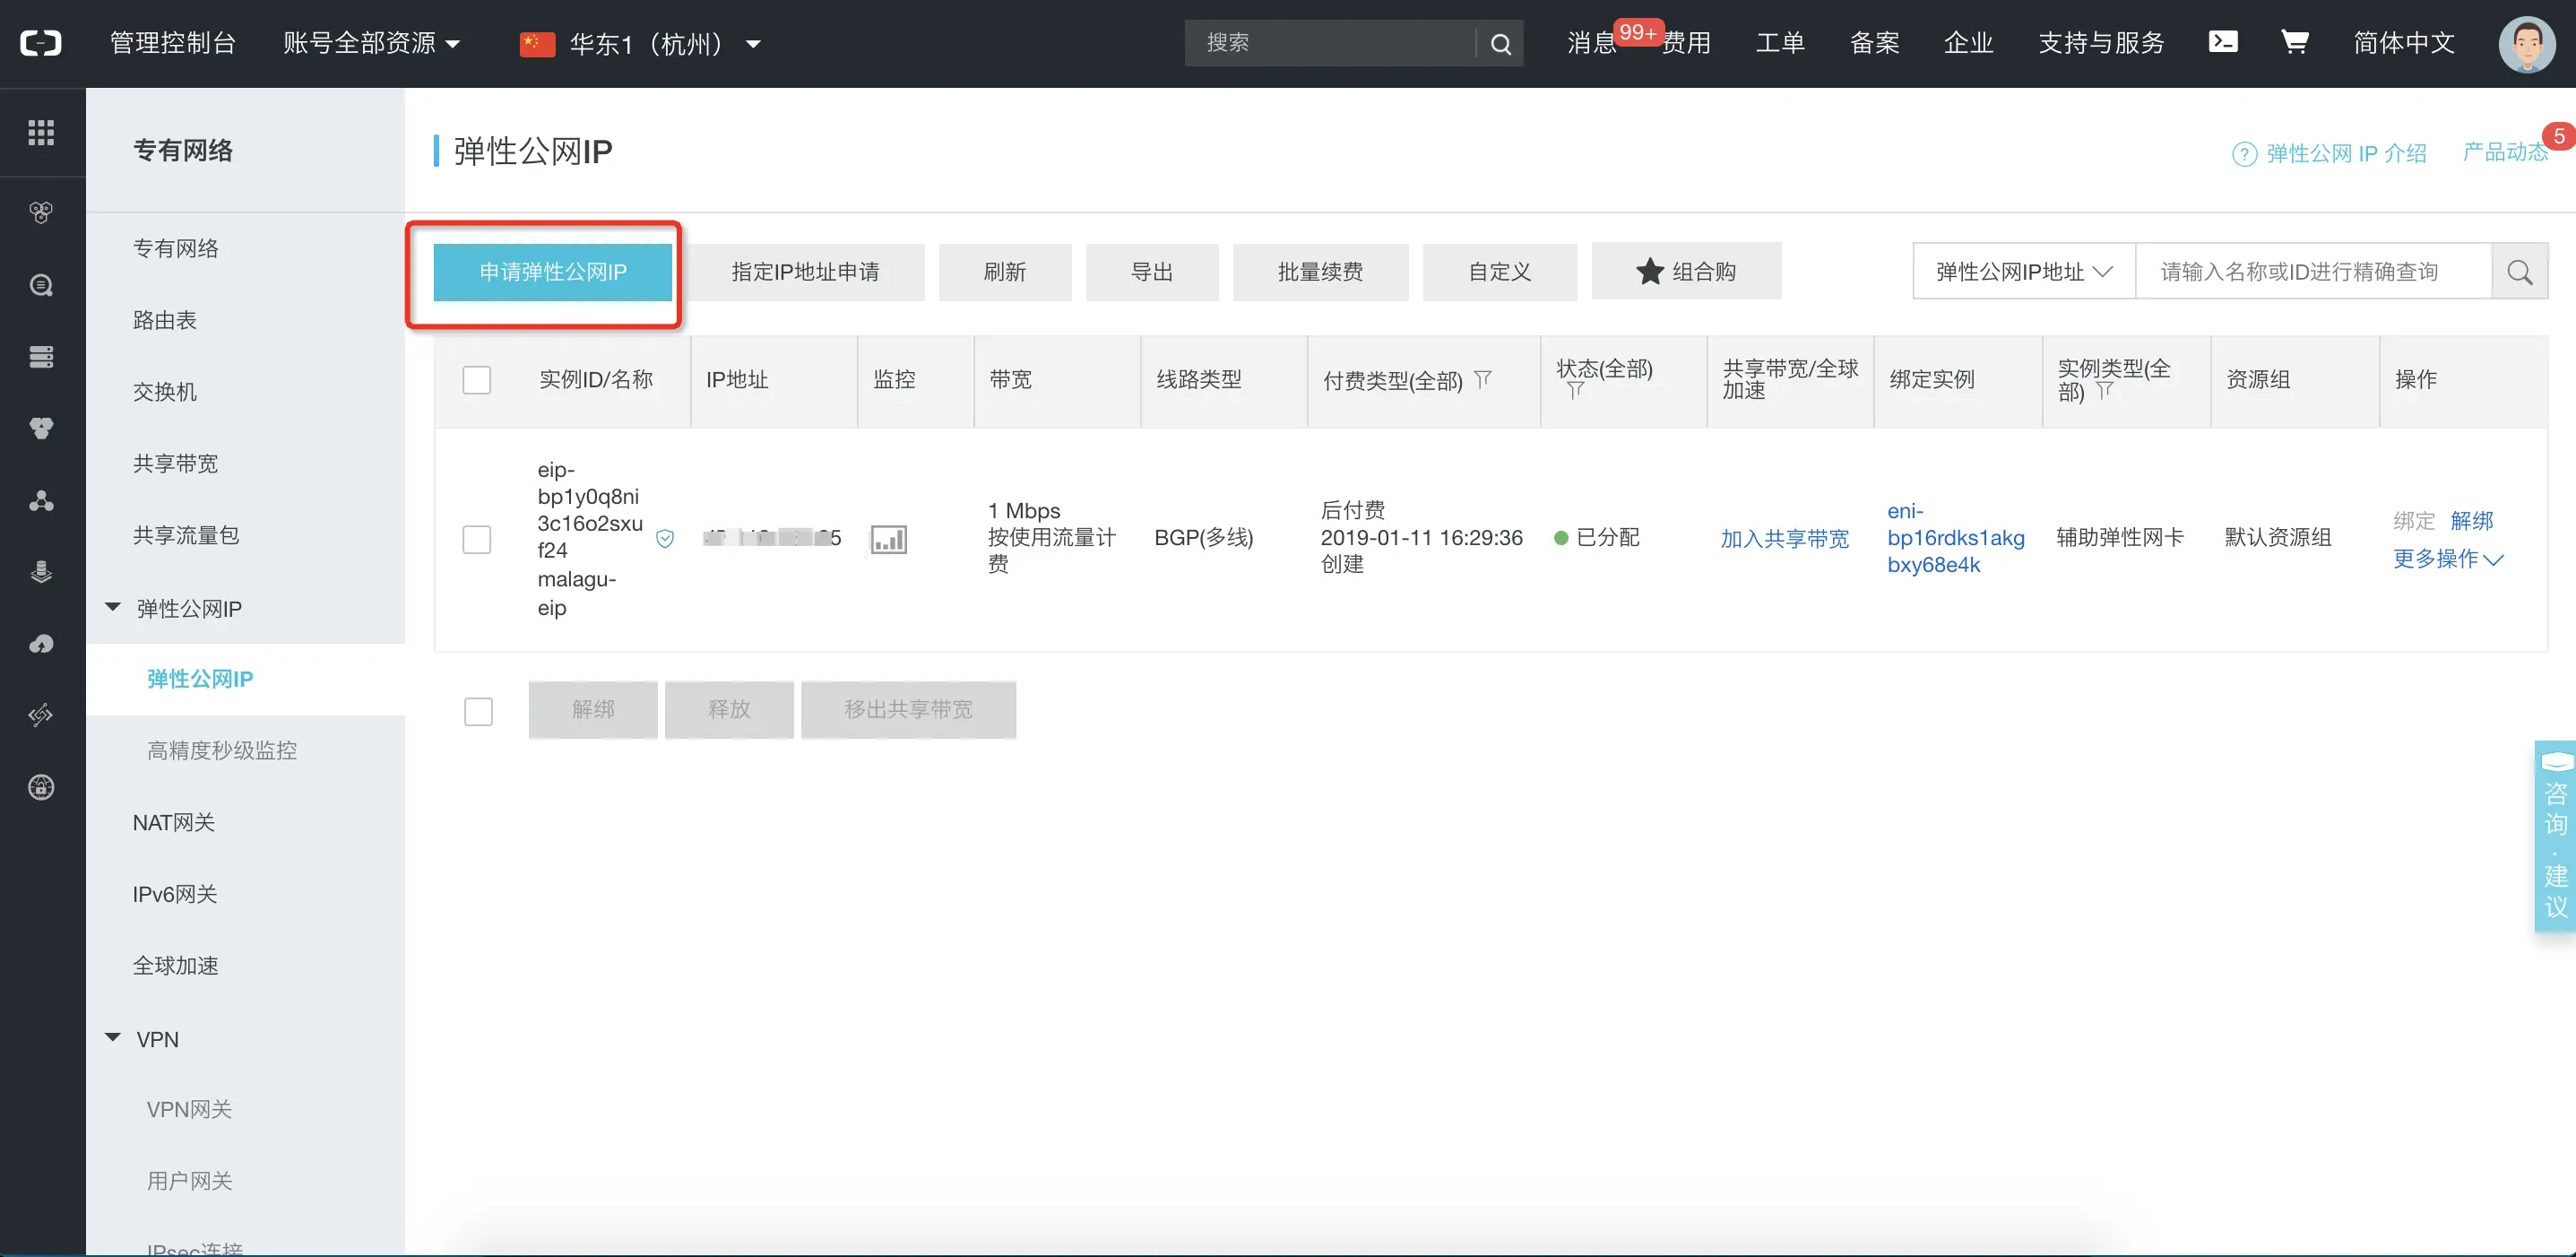
Task: Expand the 弹性公网IP地址 search type dropdown
Action: tap(2023, 272)
